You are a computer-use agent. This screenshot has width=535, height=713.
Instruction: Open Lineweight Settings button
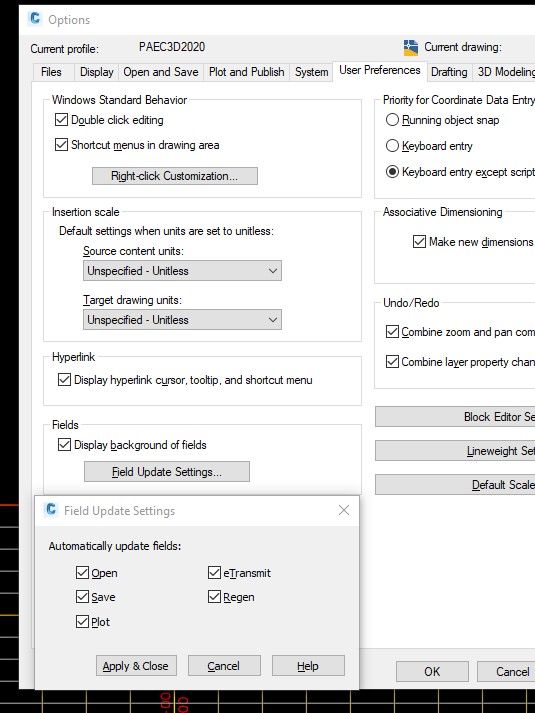[455, 451]
